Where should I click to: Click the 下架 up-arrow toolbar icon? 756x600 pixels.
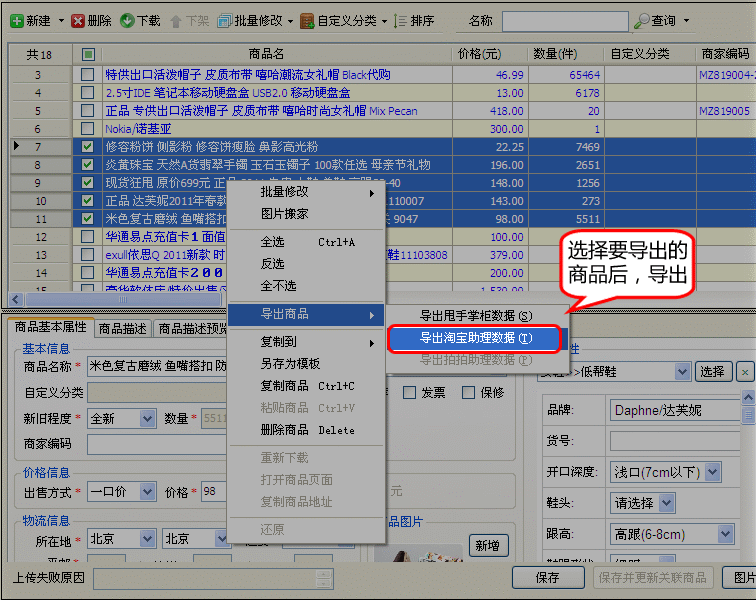tap(176, 21)
